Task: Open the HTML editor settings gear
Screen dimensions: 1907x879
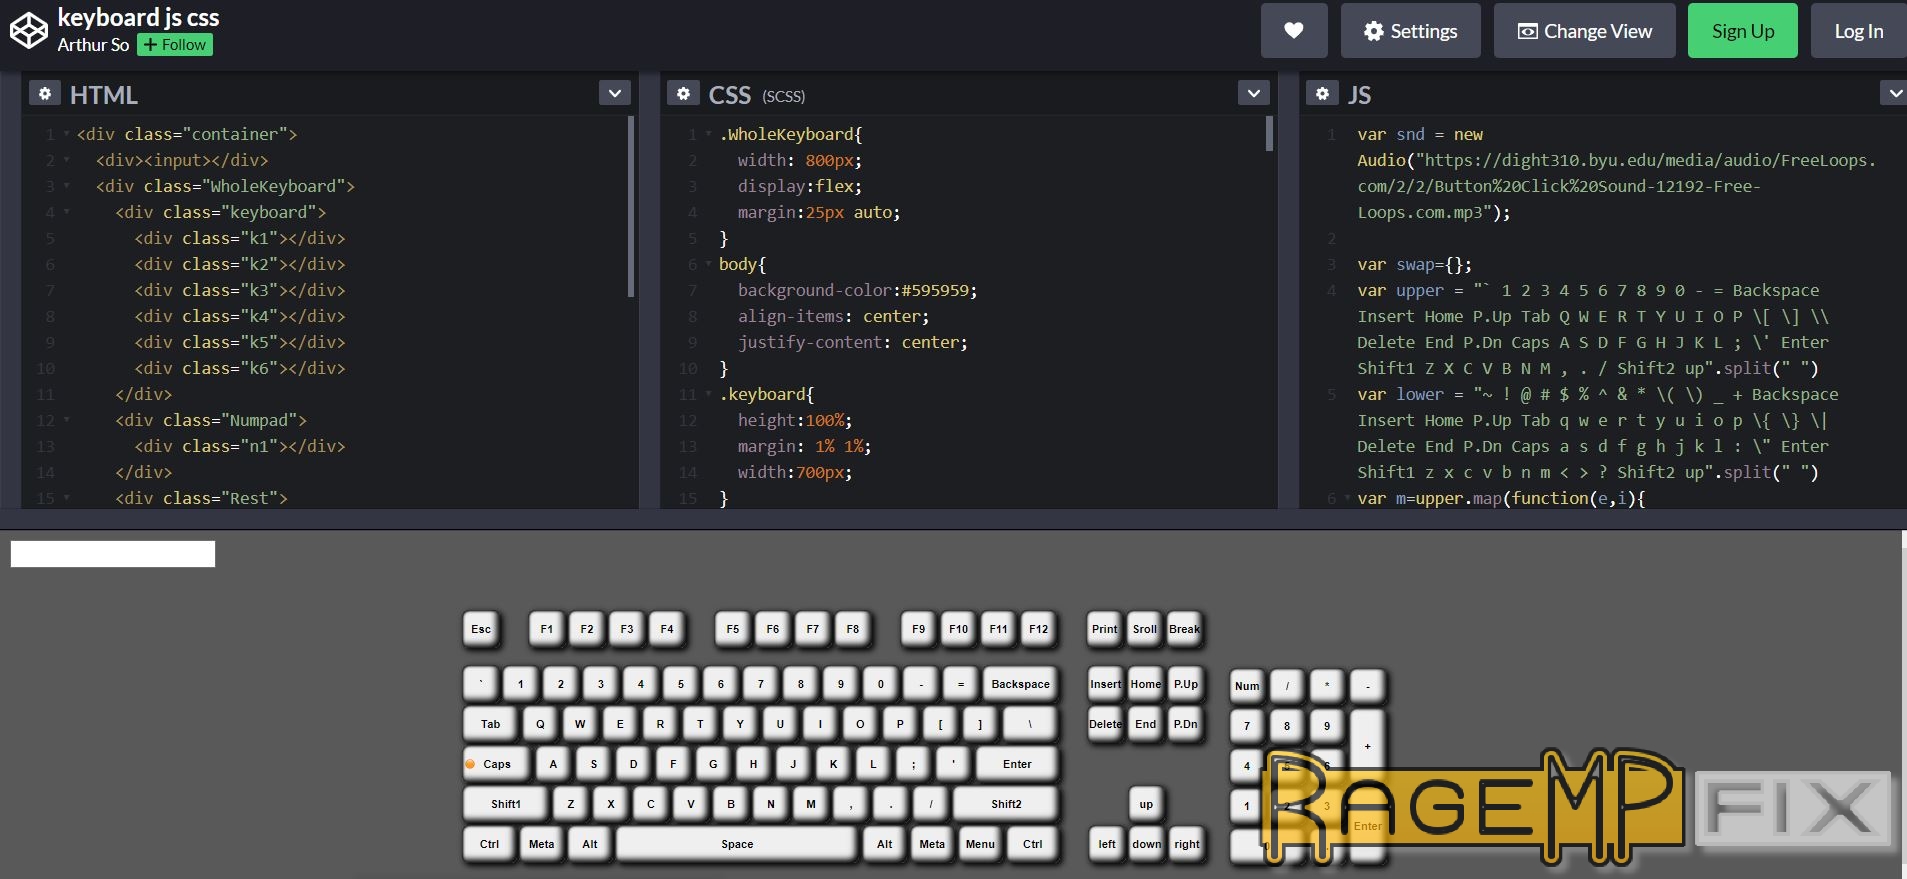Action: click(44, 94)
